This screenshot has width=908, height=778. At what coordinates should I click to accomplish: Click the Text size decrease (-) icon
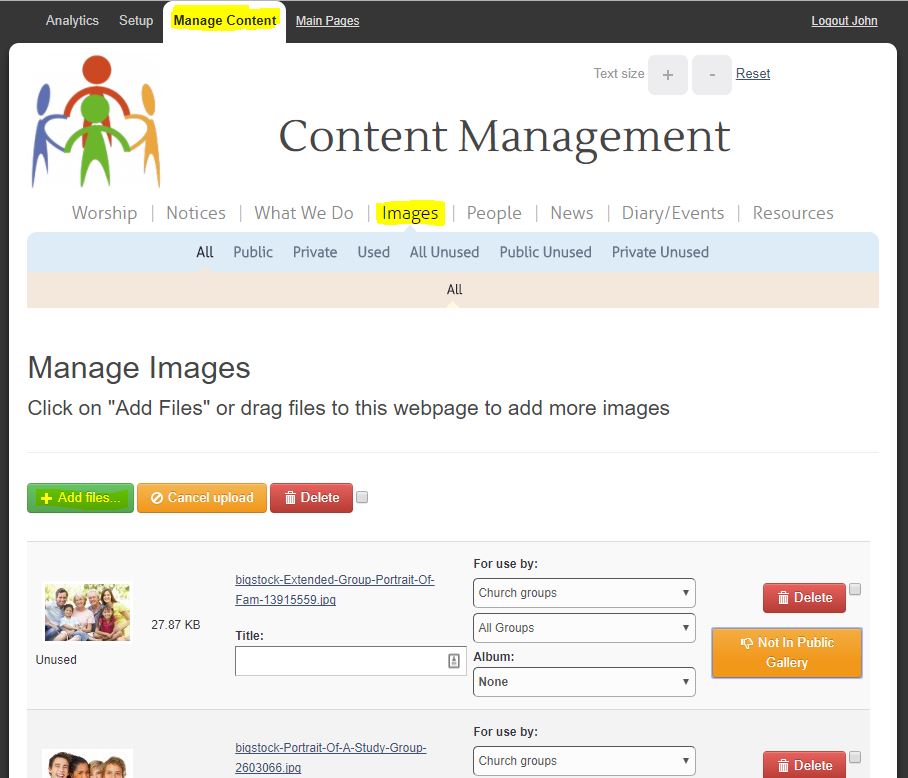711,74
